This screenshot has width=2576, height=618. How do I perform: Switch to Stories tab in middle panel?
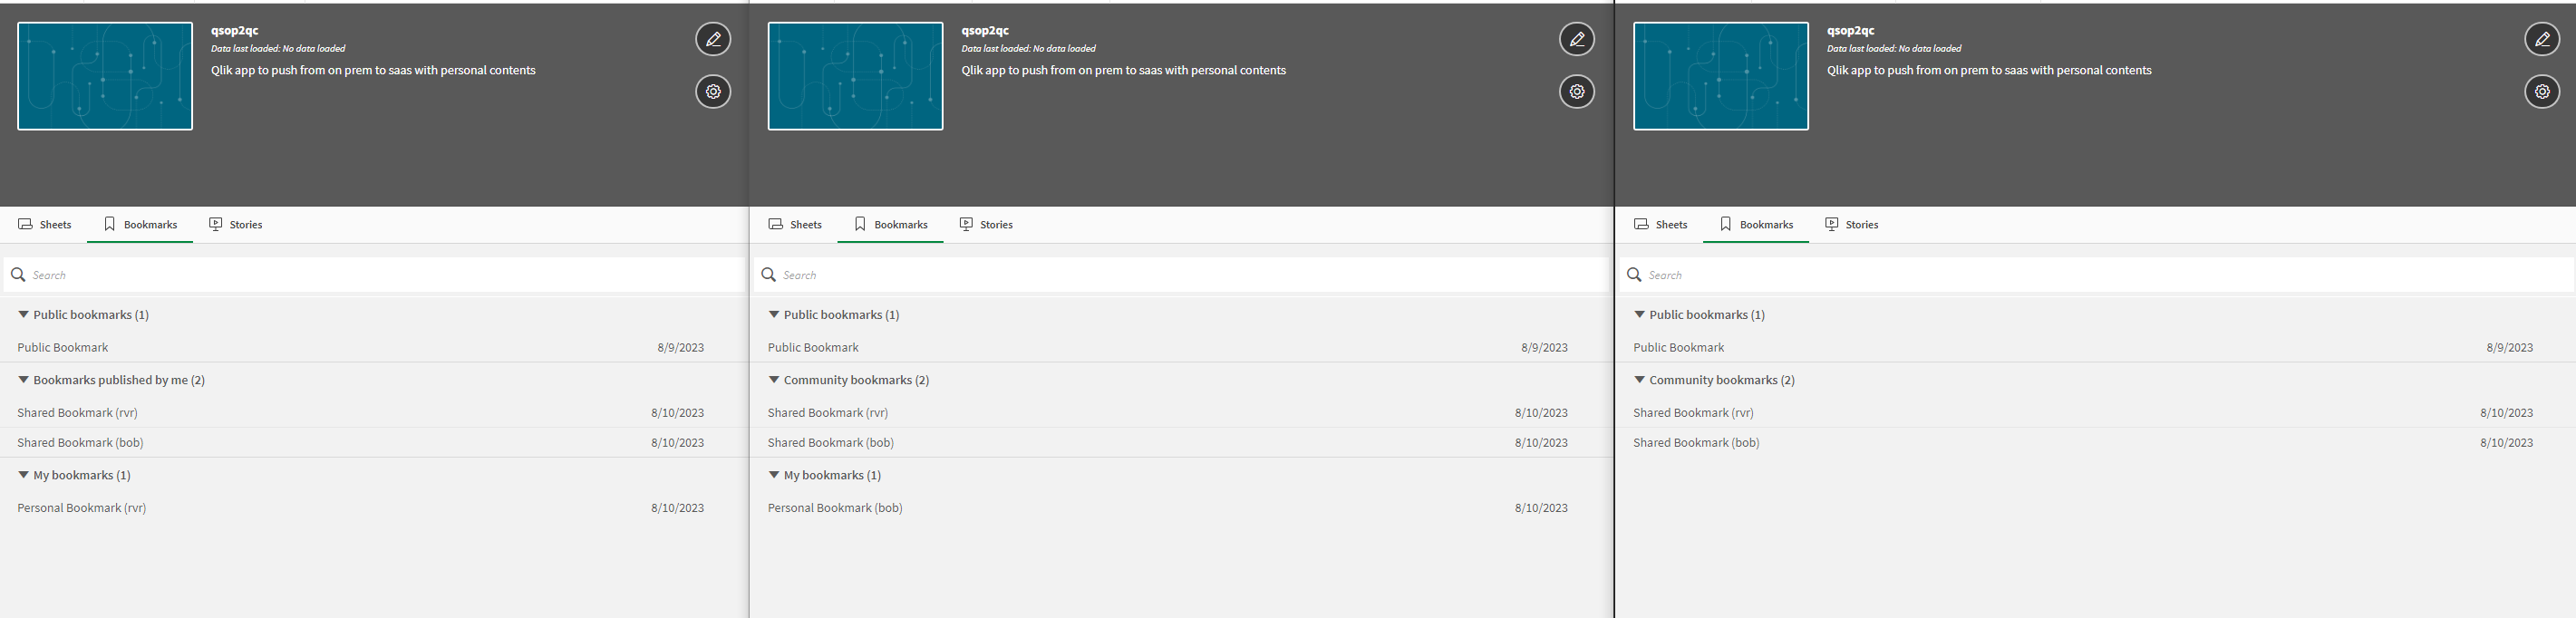click(986, 224)
